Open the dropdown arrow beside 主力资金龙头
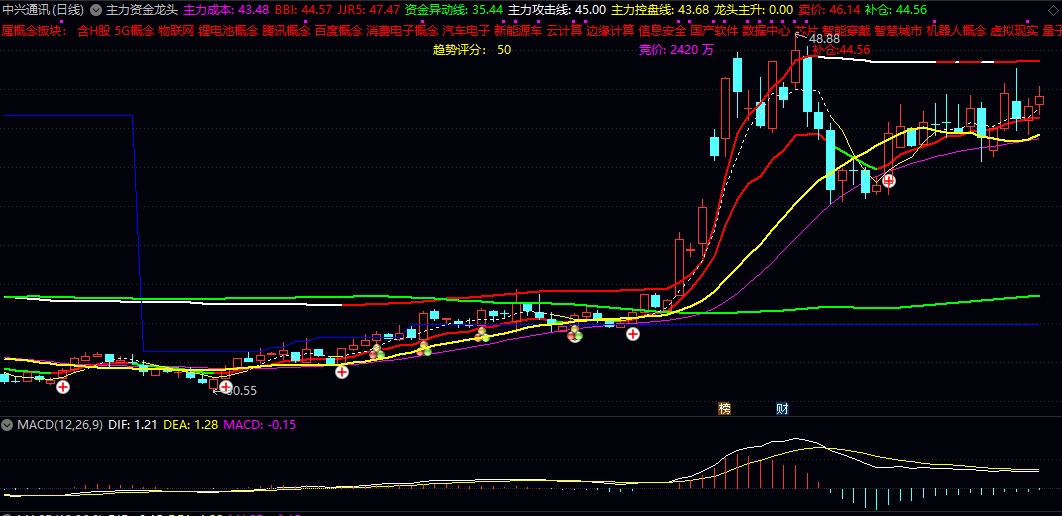 [x=95, y=10]
